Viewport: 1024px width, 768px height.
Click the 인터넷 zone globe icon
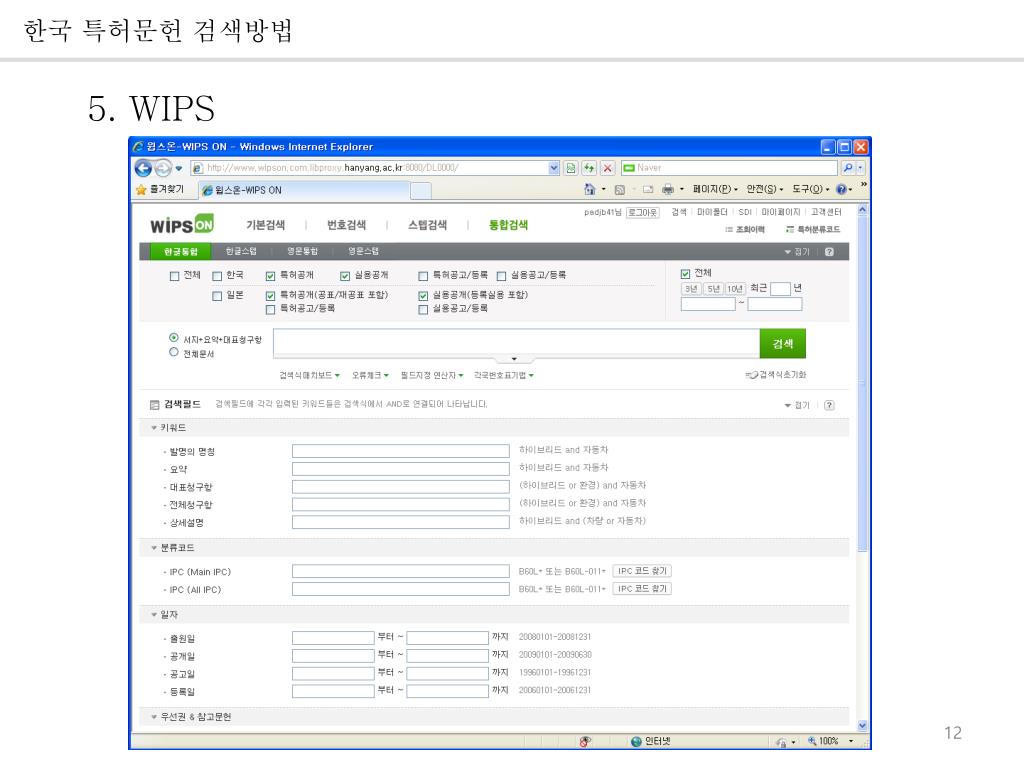(636, 741)
